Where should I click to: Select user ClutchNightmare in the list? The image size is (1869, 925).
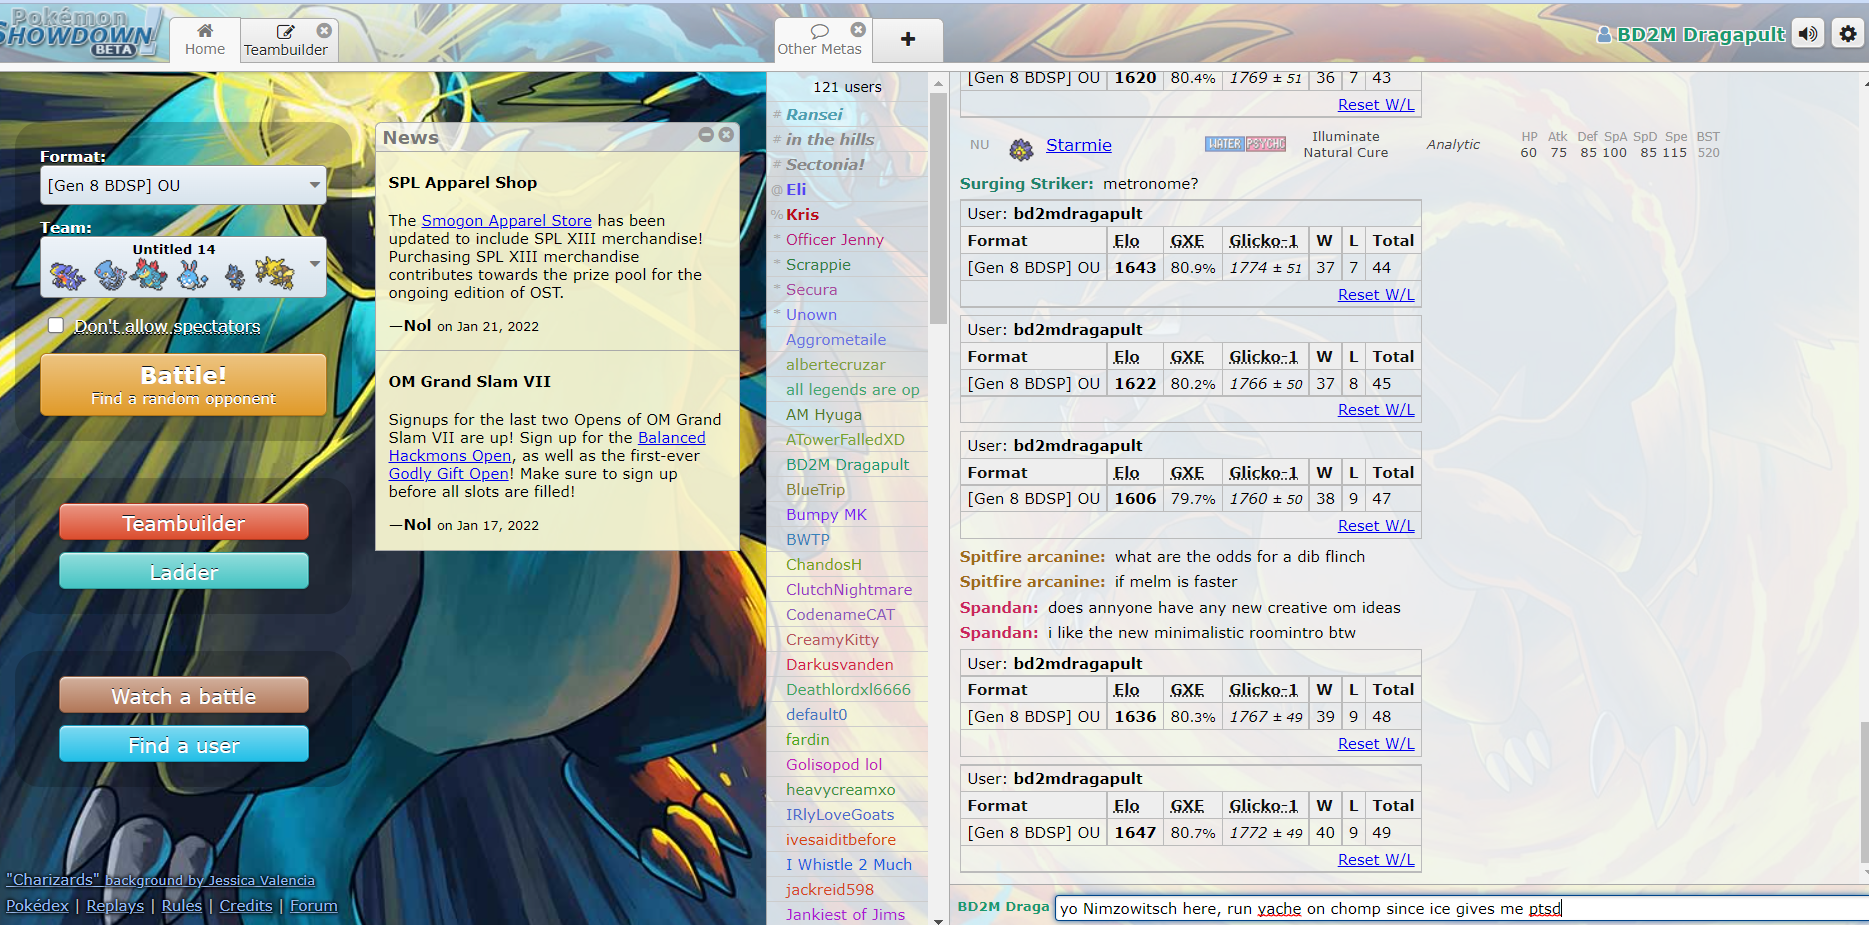tap(848, 589)
